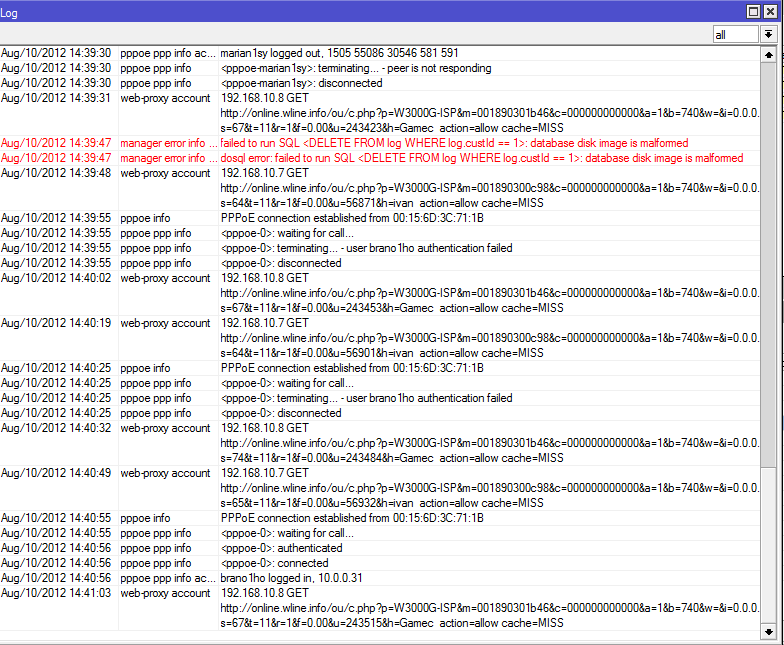Select the red 'dosql error' log line
Viewport: 784px width, 645px height.
(380, 158)
